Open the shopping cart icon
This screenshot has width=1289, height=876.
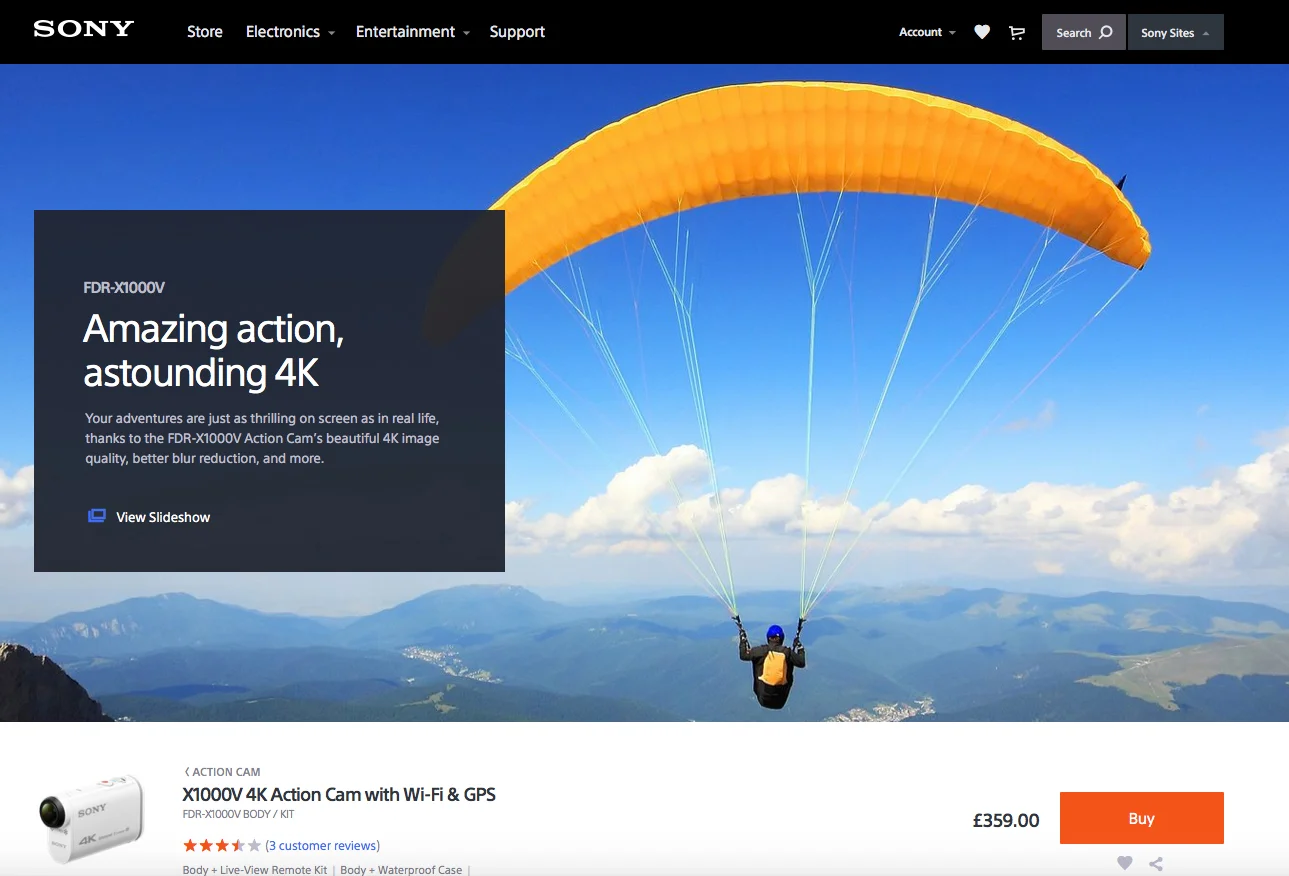(x=1017, y=33)
